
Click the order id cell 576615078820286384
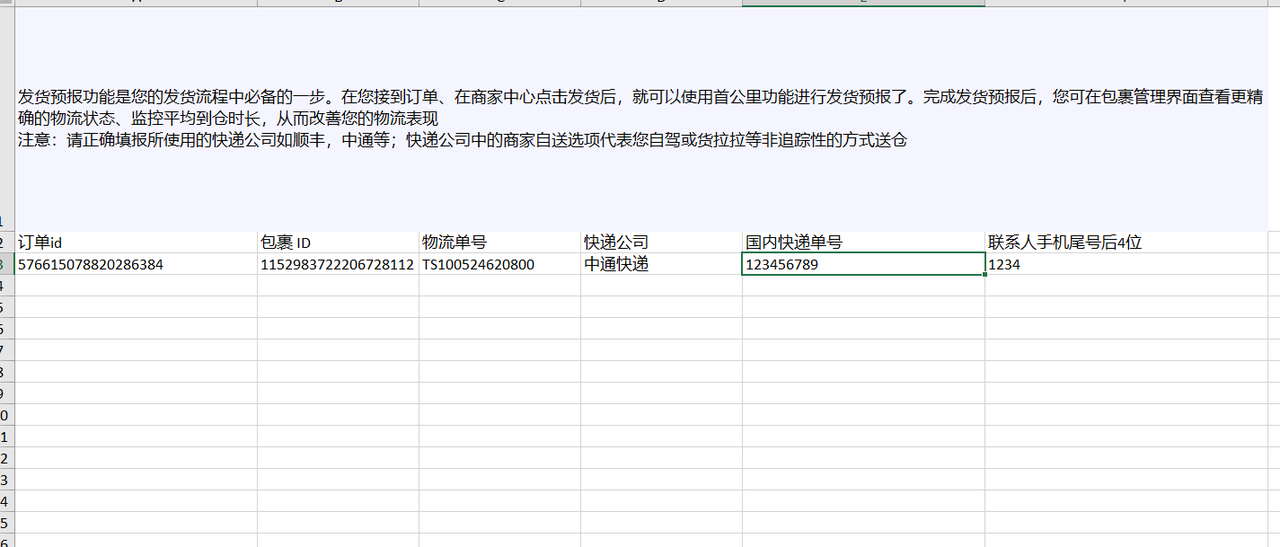coord(136,264)
